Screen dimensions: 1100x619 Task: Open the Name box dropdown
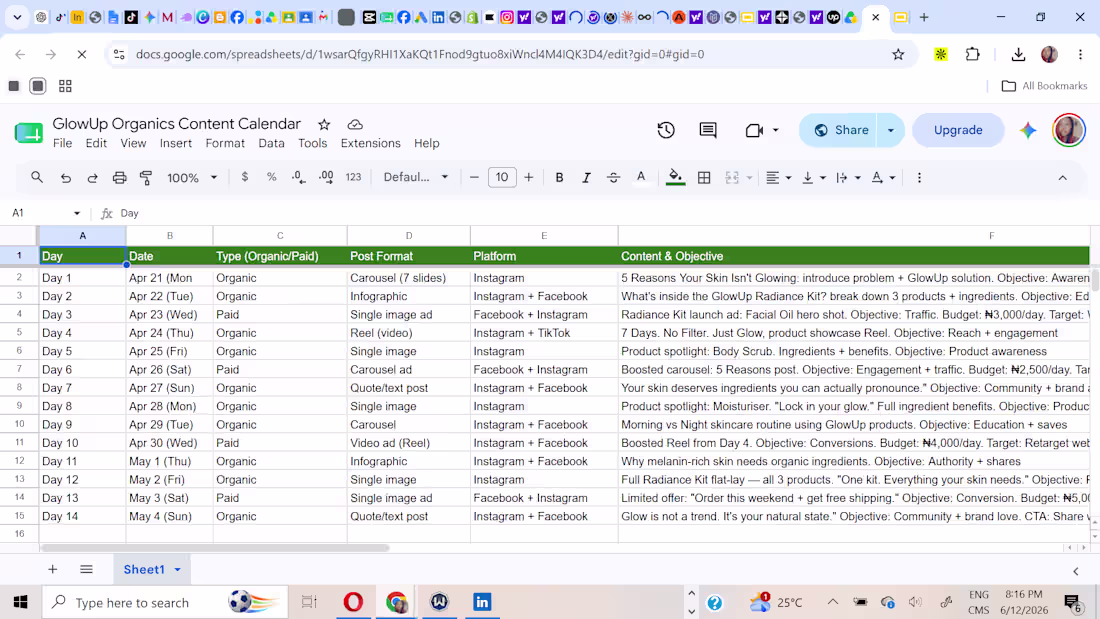pos(76,213)
